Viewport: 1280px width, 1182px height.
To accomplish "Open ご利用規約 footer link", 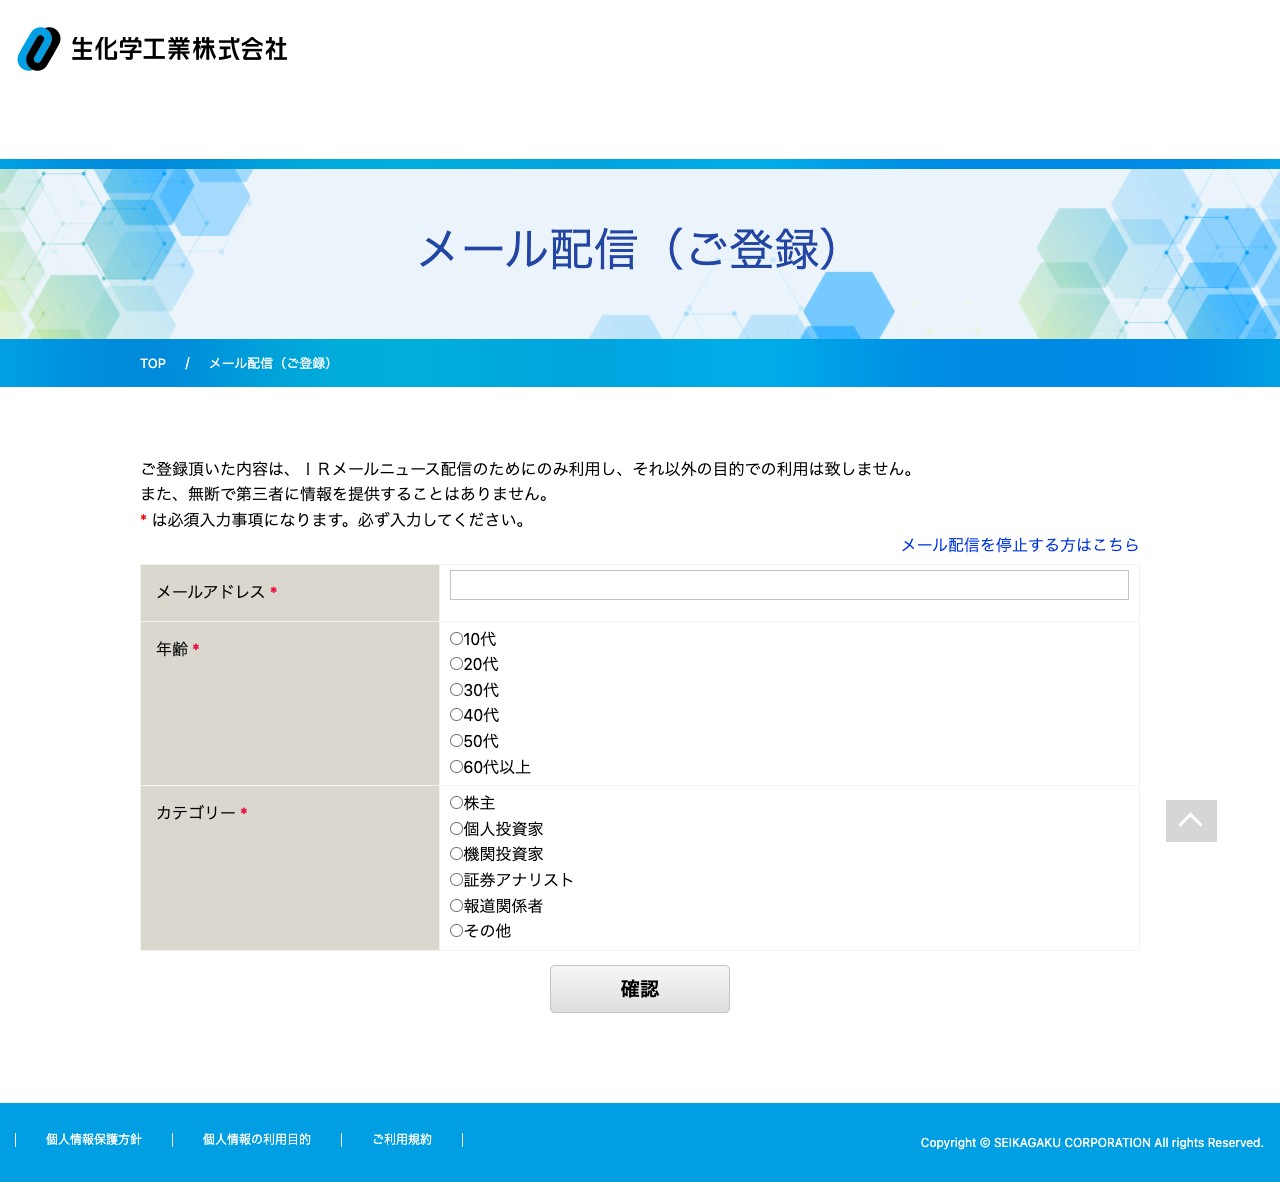I will tap(402, 1140).
